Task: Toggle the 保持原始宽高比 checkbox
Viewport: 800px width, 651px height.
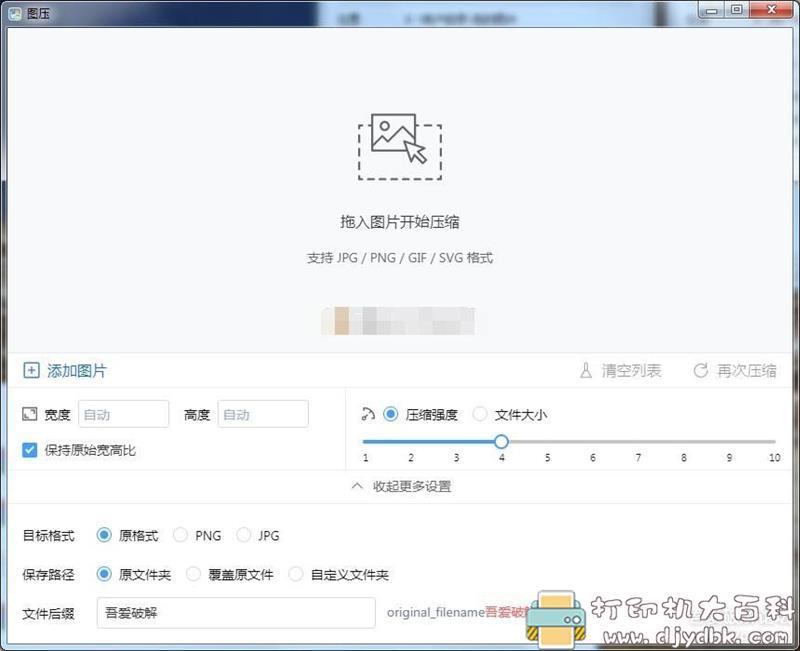Action: [30, 450]
